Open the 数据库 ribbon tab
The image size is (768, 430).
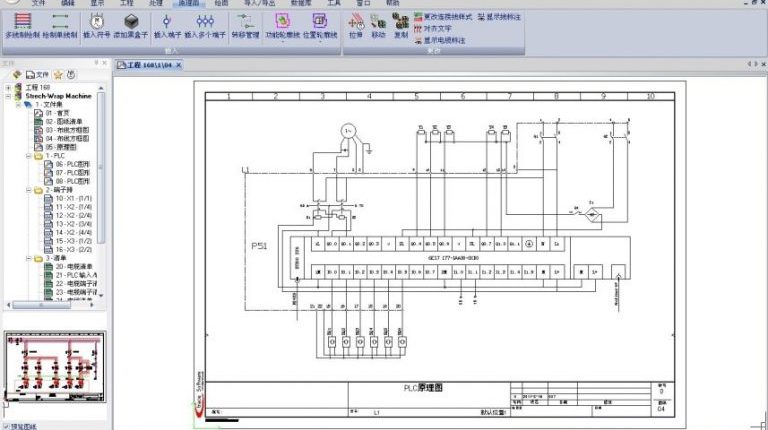click(x=301, y=3)
